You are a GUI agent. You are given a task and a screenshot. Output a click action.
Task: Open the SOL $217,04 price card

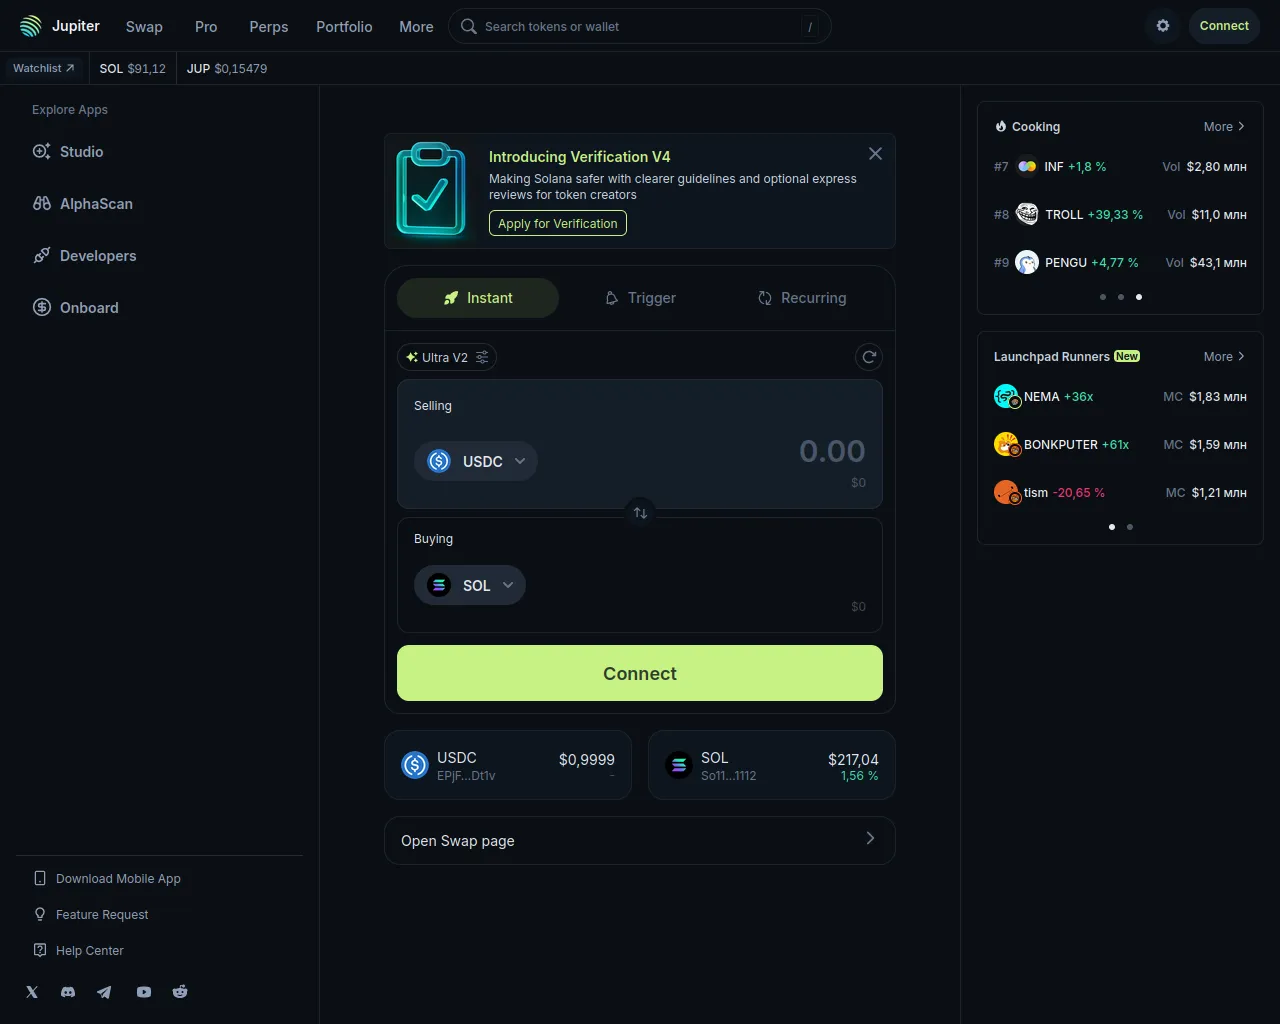coord(772,765)
